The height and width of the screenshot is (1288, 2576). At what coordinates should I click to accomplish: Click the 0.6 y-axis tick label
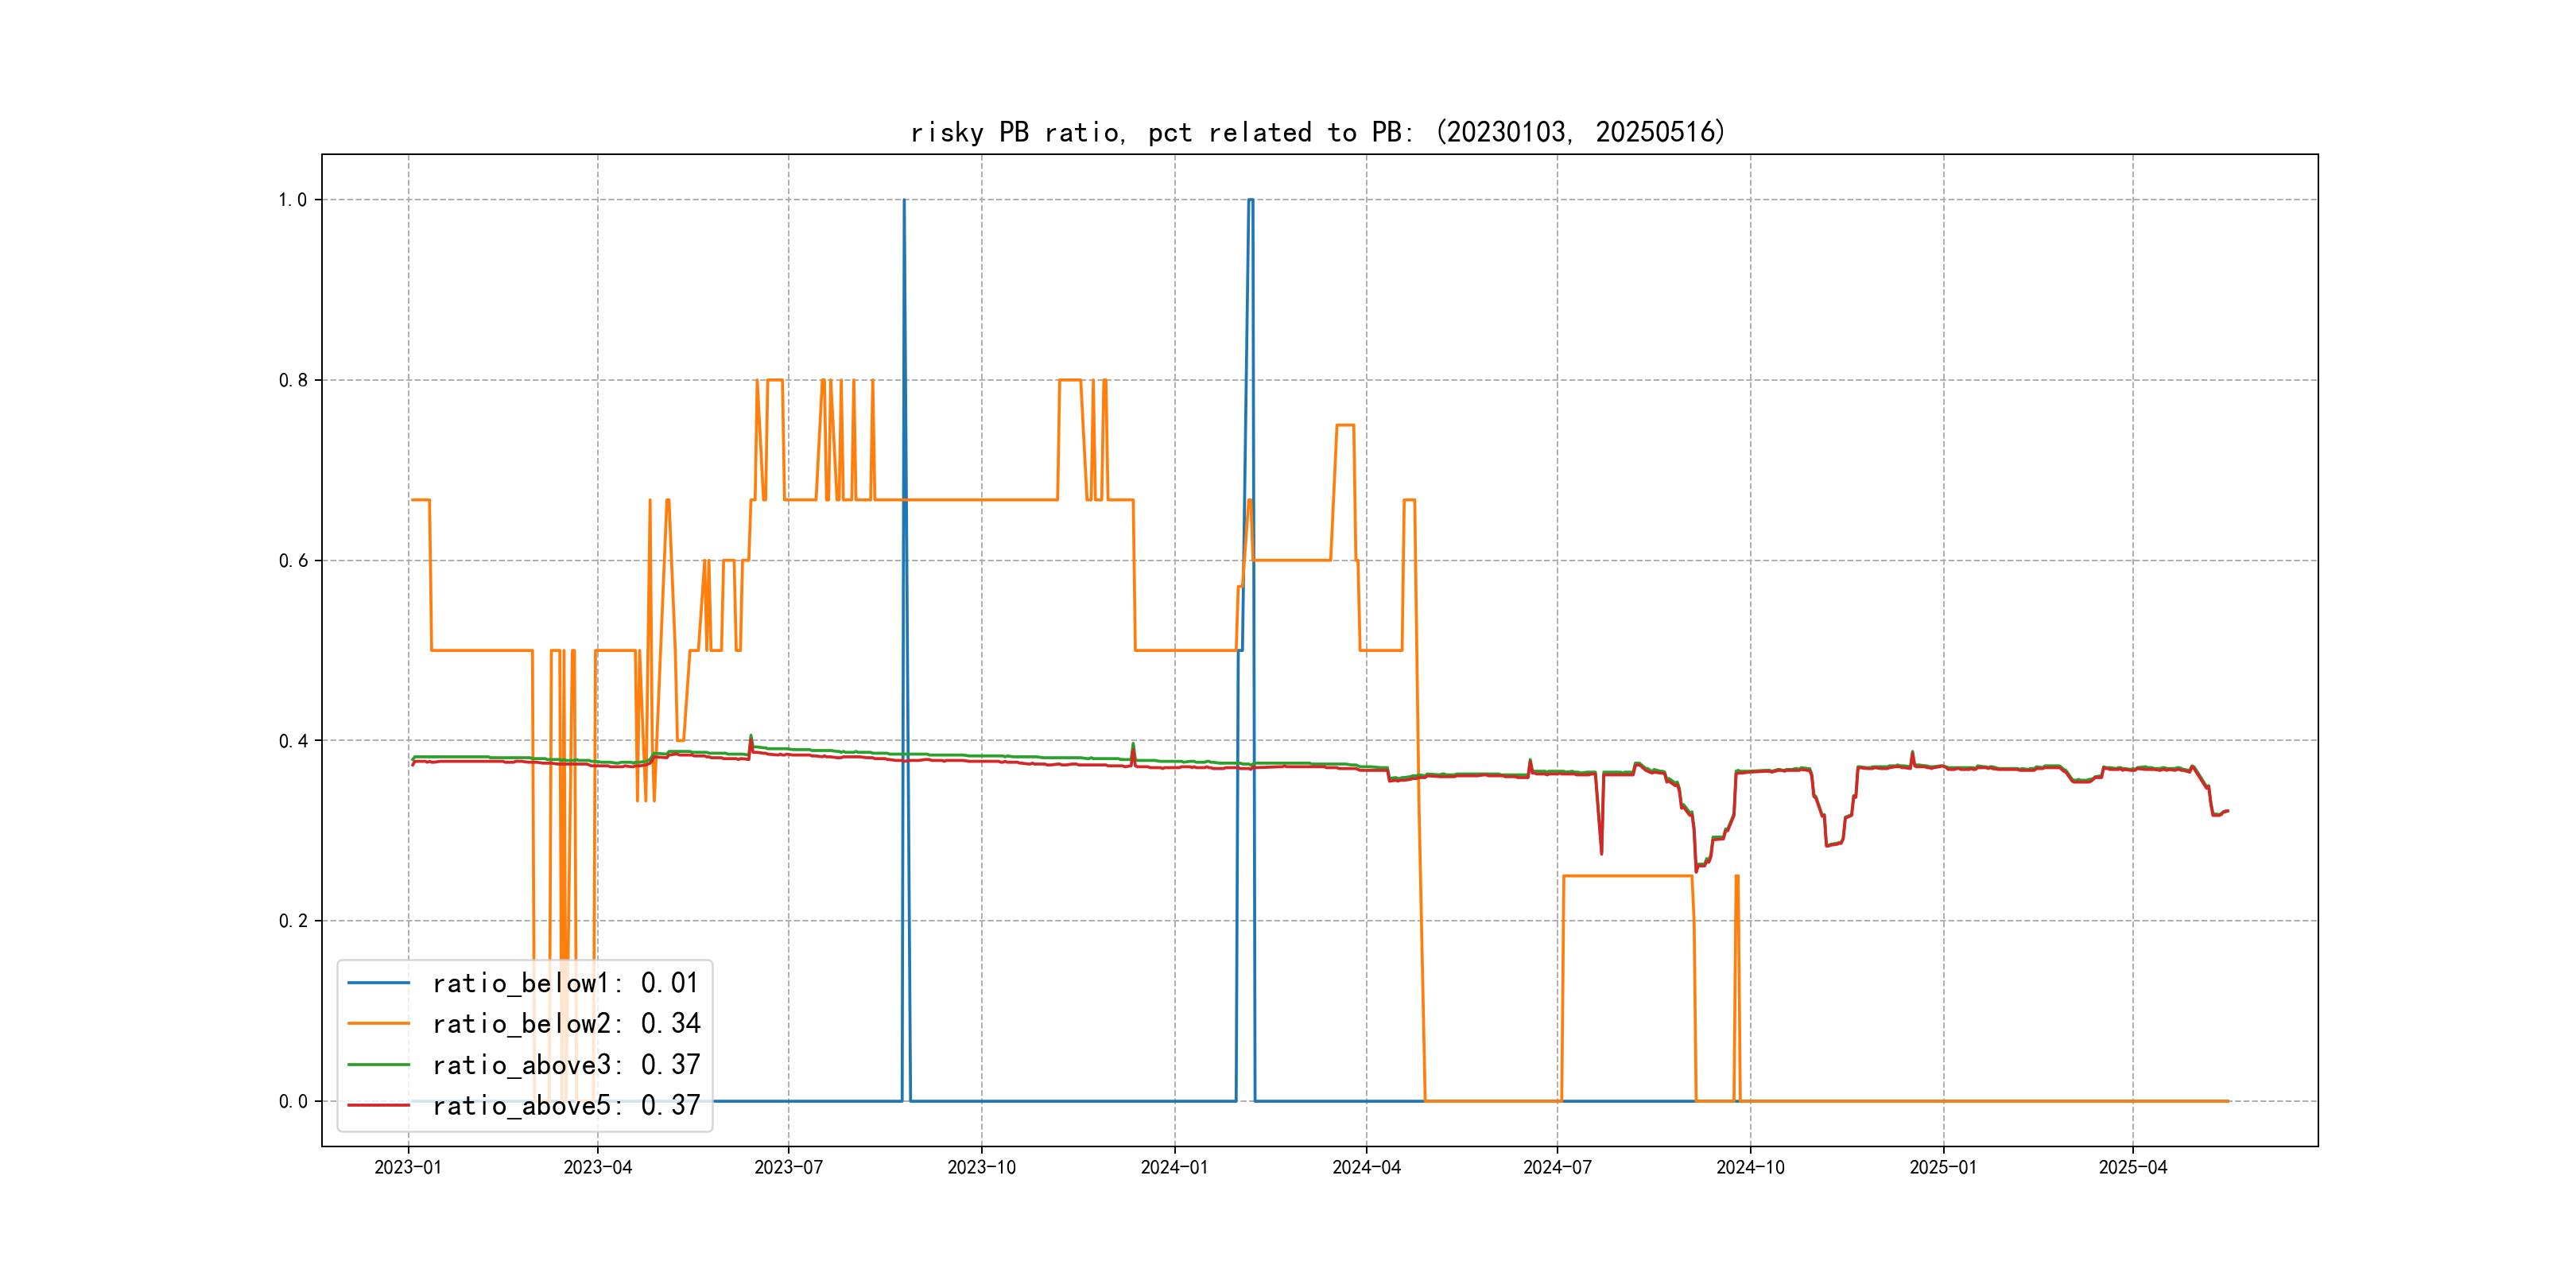293,561
